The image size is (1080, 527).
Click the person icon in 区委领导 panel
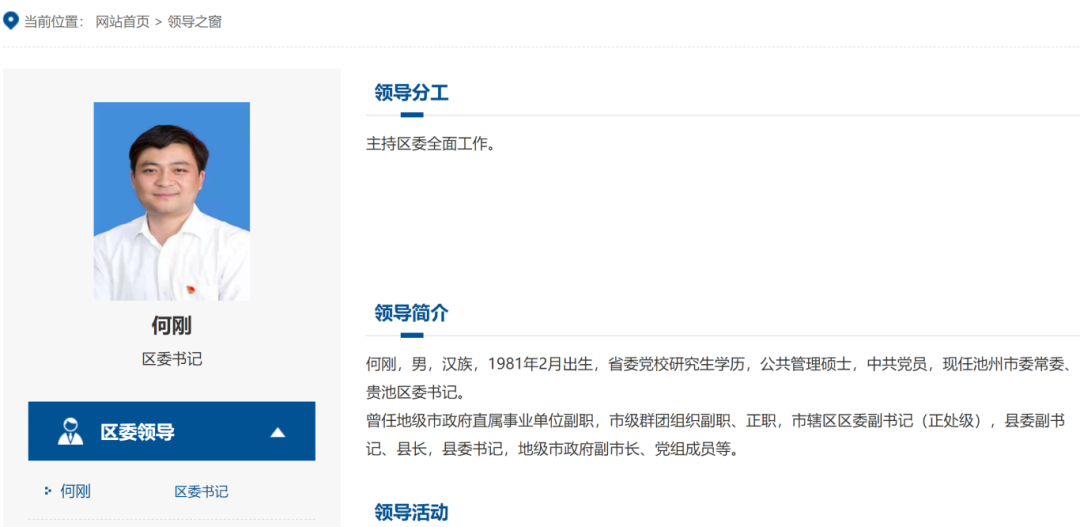pos(70,432)
